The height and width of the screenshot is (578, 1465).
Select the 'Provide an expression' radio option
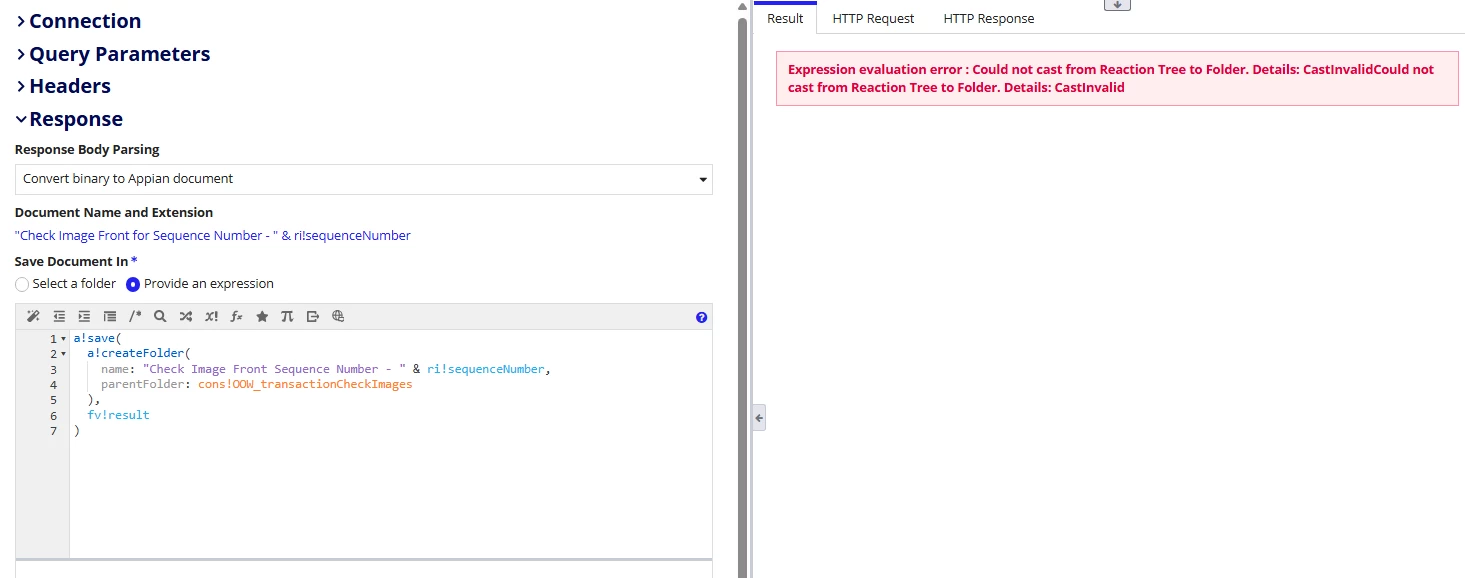pos(133,284)
